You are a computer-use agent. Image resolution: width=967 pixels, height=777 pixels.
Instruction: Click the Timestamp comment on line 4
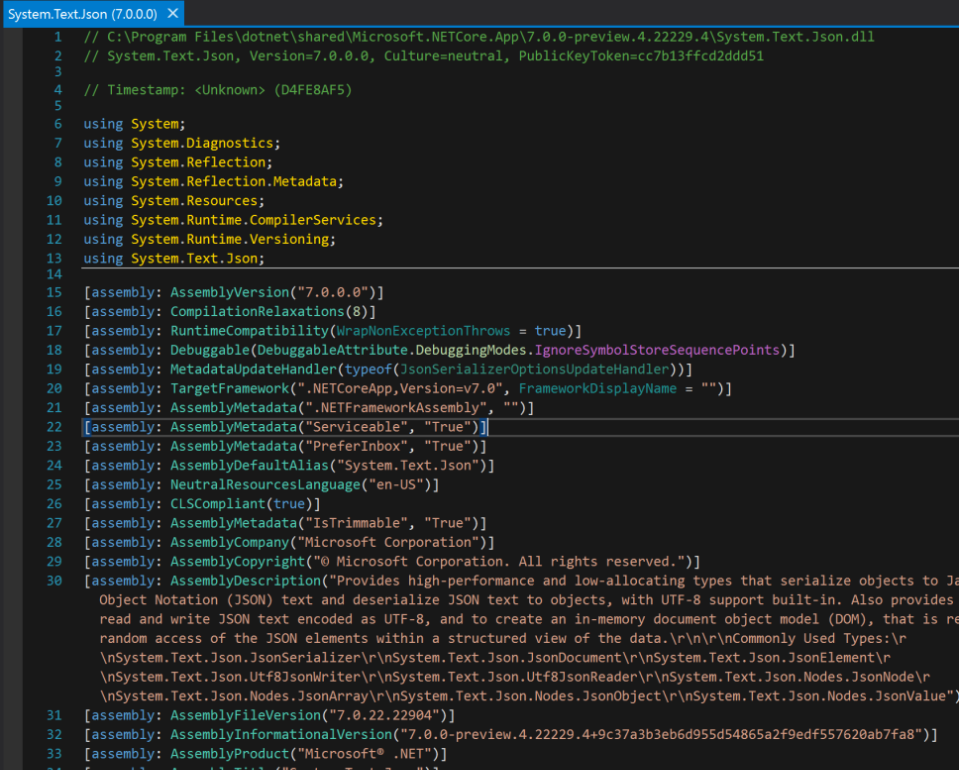(x=219, y=91)
